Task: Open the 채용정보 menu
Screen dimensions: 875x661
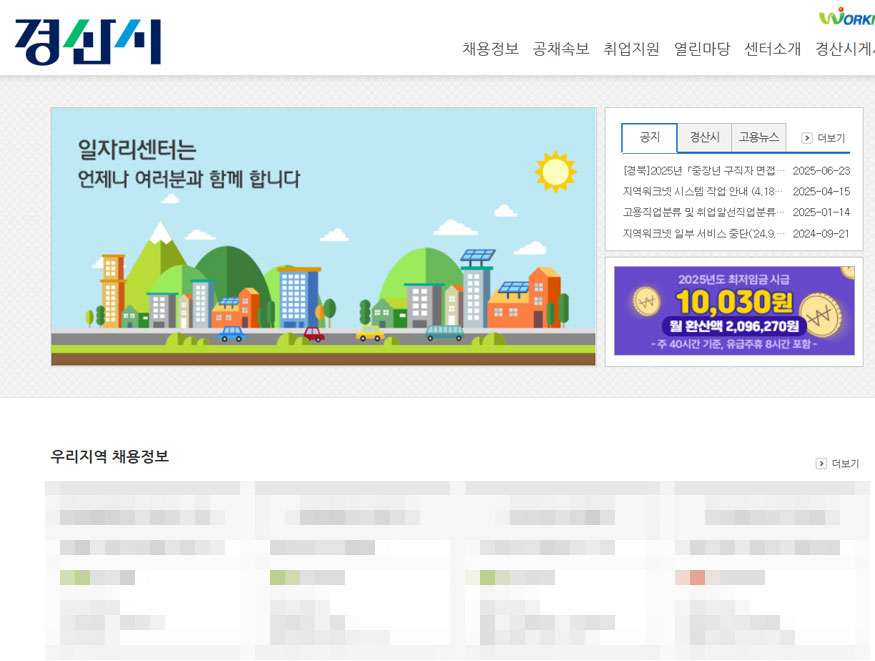Action: [x=488, y=48]
